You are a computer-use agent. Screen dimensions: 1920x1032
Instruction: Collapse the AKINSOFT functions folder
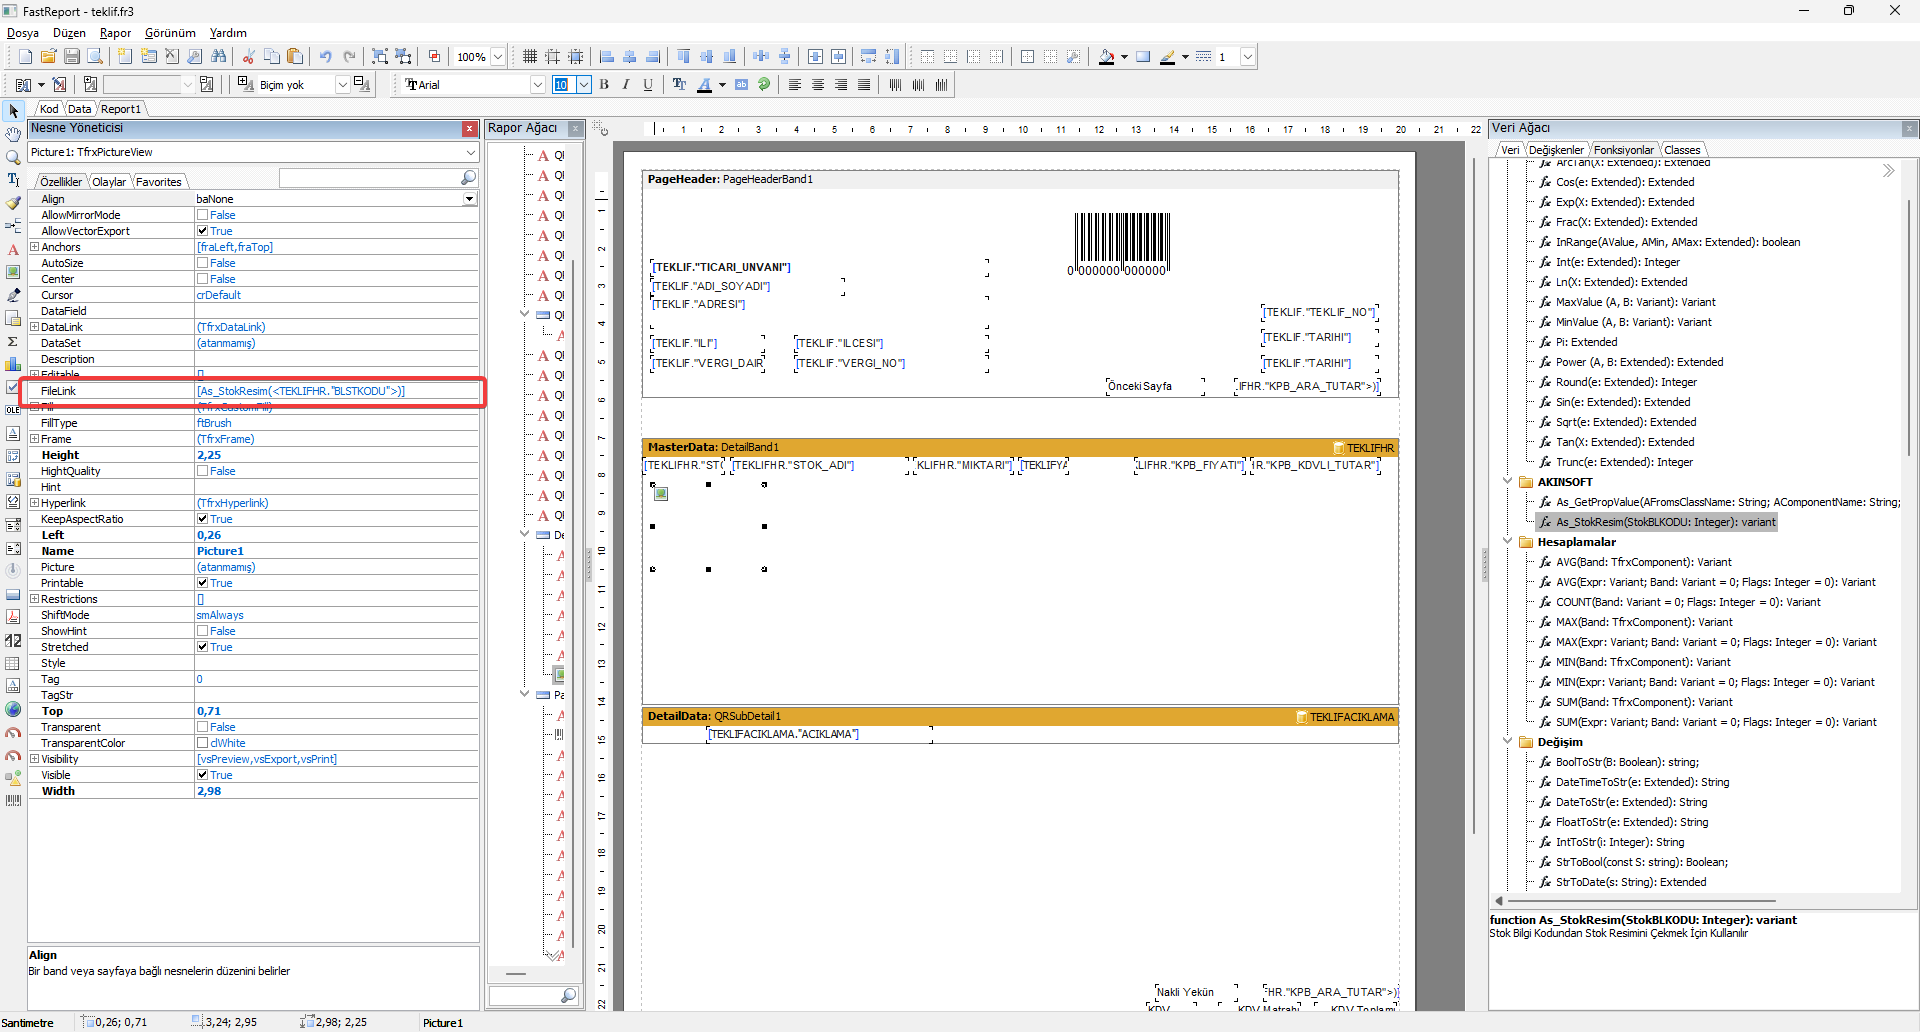point(1508,482)
